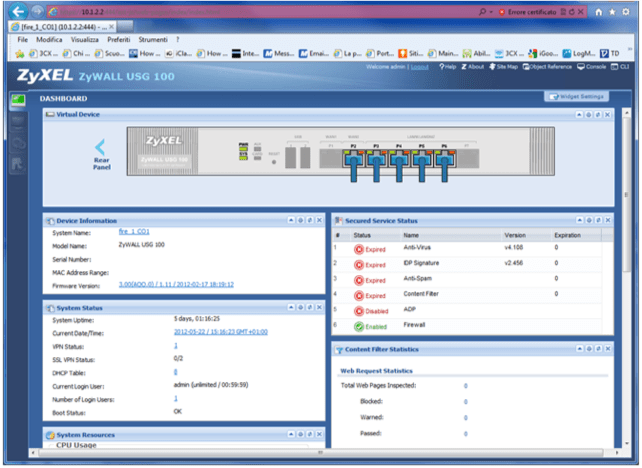
Task: Collapse the Device Information widget
Action: point(291,220)
